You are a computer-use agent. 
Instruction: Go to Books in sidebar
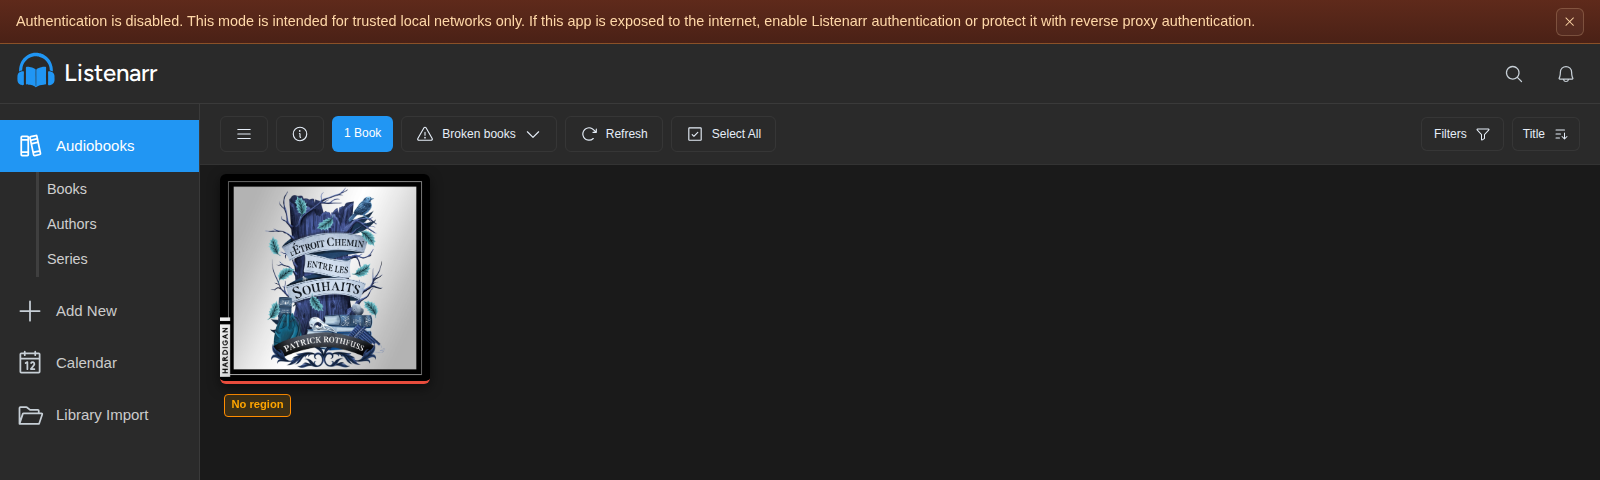pos(67,189)
